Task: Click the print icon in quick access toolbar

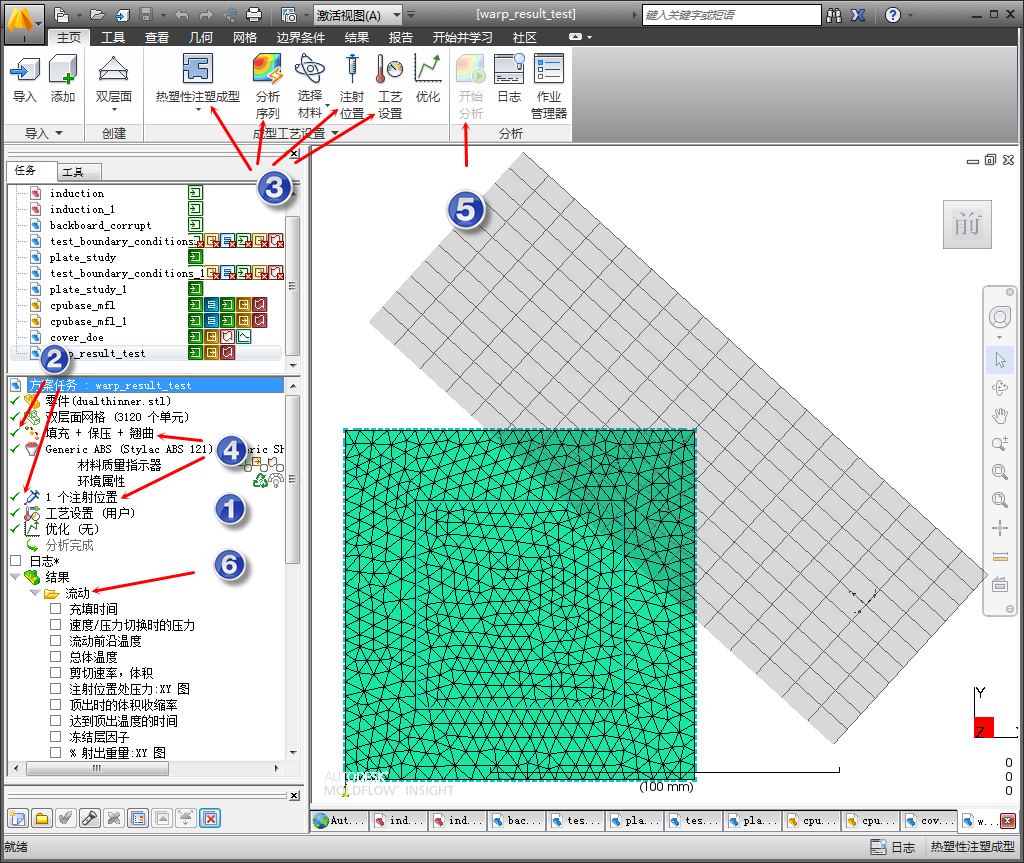Action: 254,14
